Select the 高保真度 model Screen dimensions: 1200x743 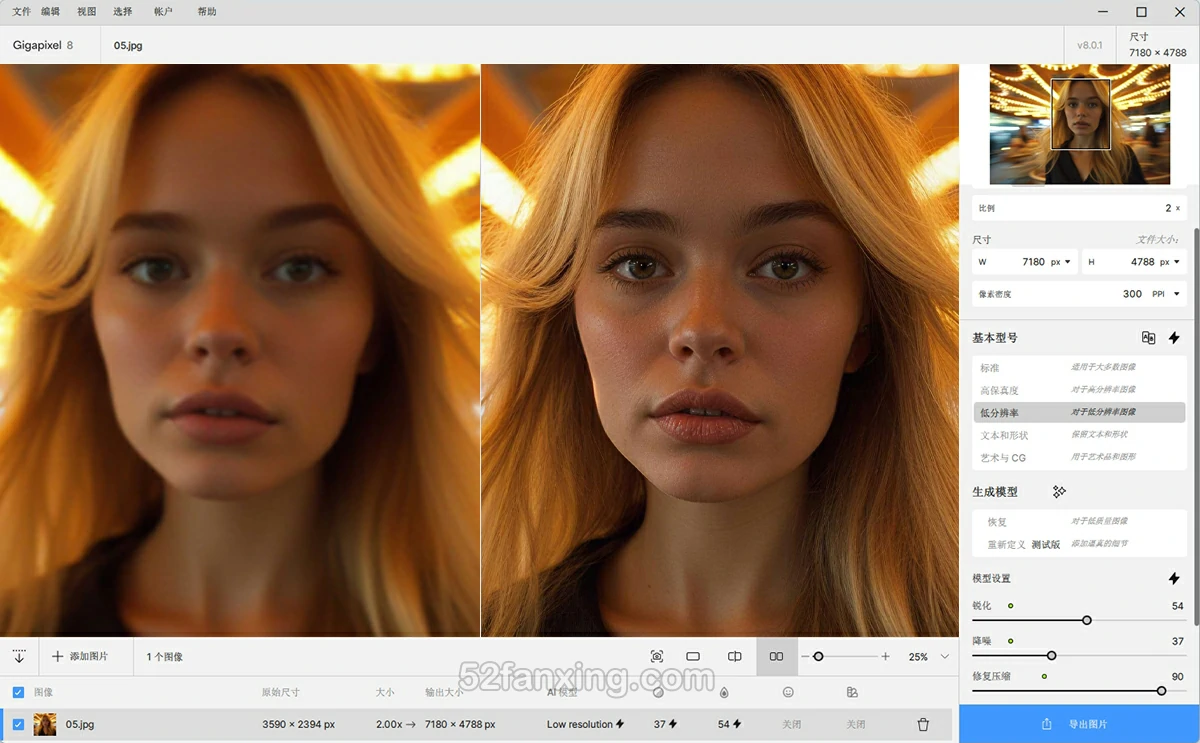click(1079, 390)
